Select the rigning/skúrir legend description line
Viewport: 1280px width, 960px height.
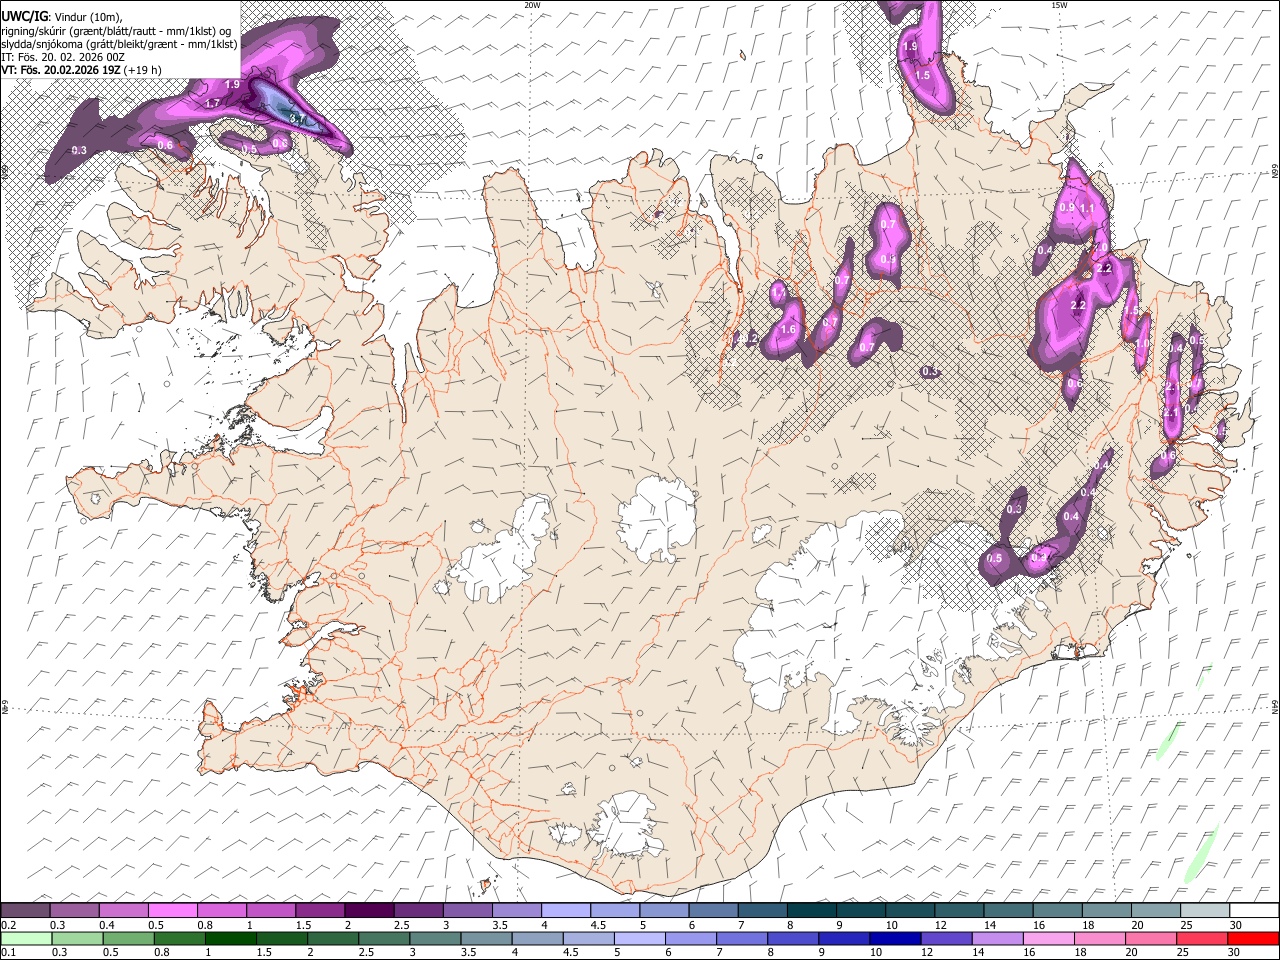point(117,31)
